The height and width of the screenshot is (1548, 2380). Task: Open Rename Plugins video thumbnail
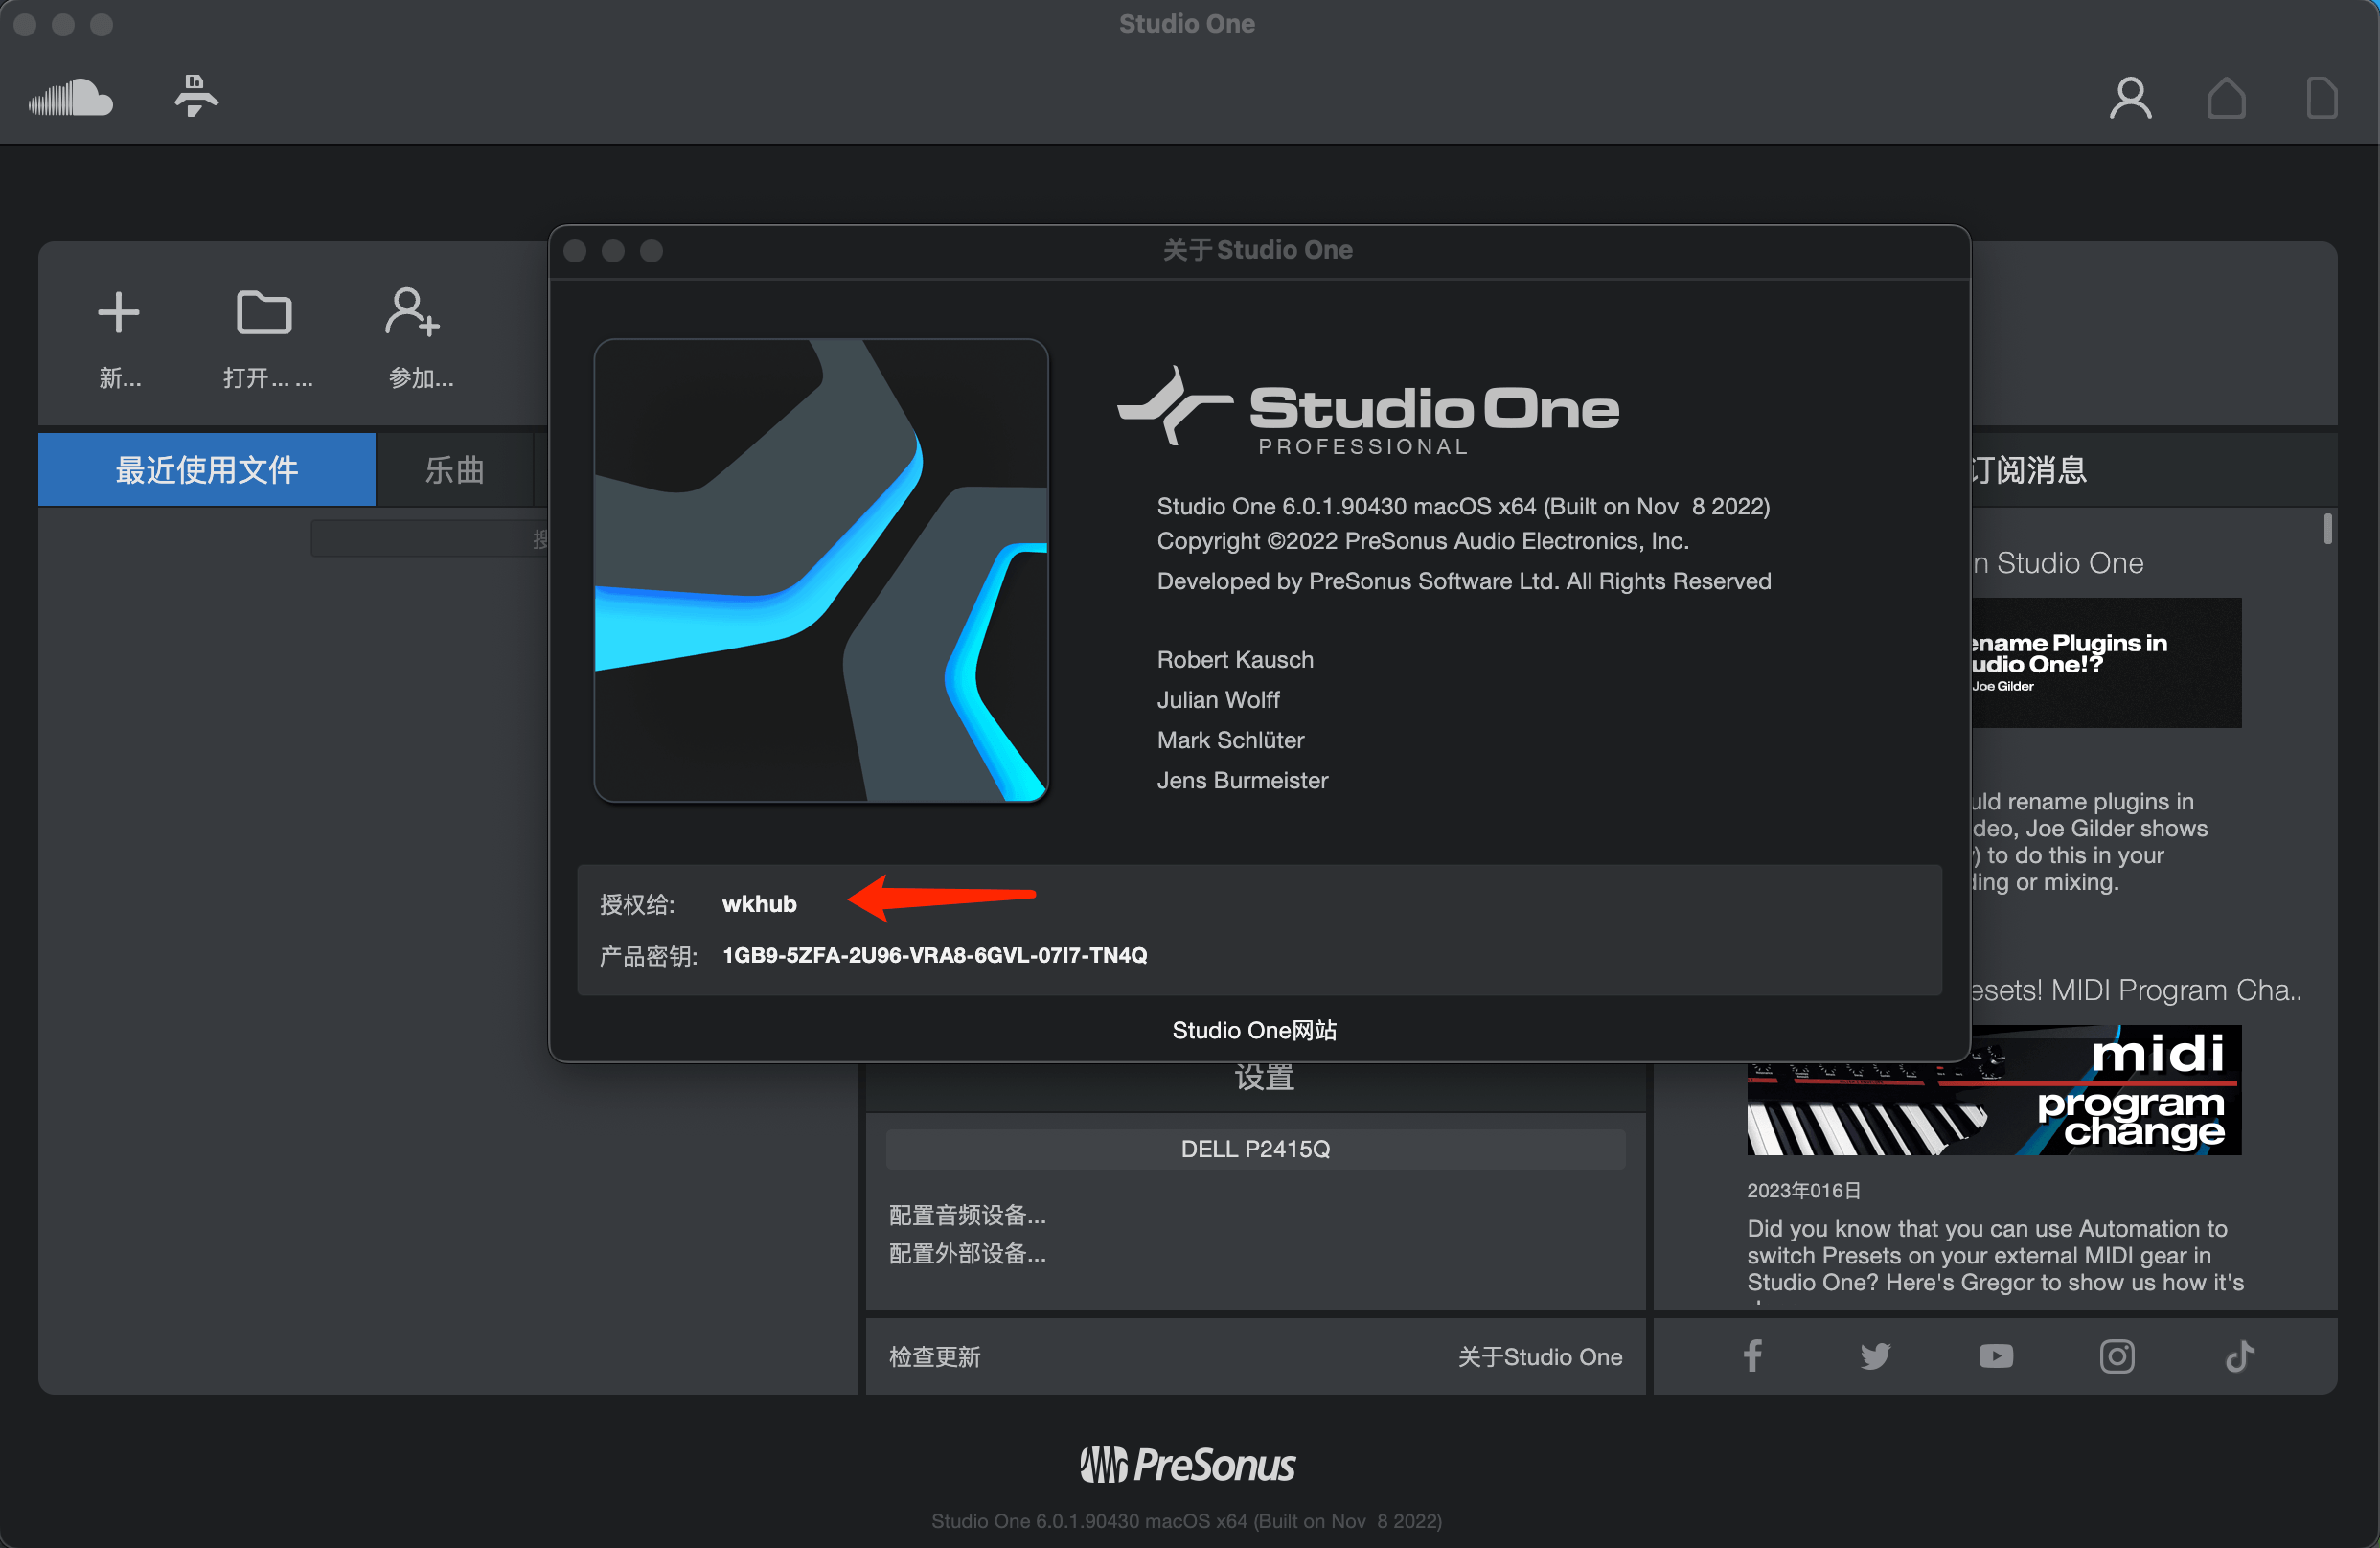pos(2106,662)
